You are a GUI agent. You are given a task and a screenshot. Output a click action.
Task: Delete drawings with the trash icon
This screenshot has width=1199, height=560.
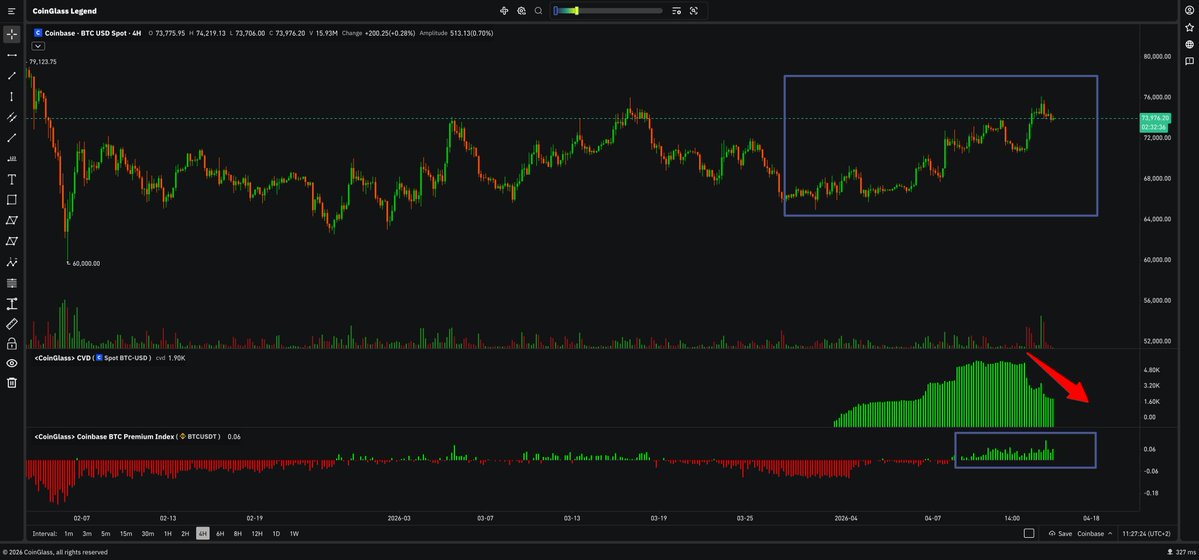click(12, 383)
